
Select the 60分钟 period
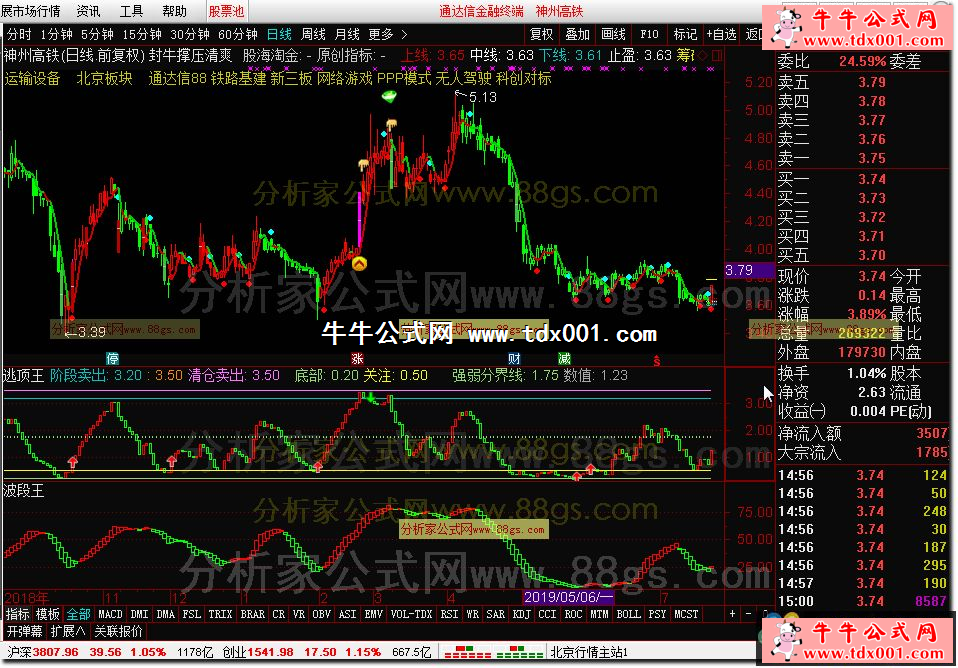click(x=238, y=34)
